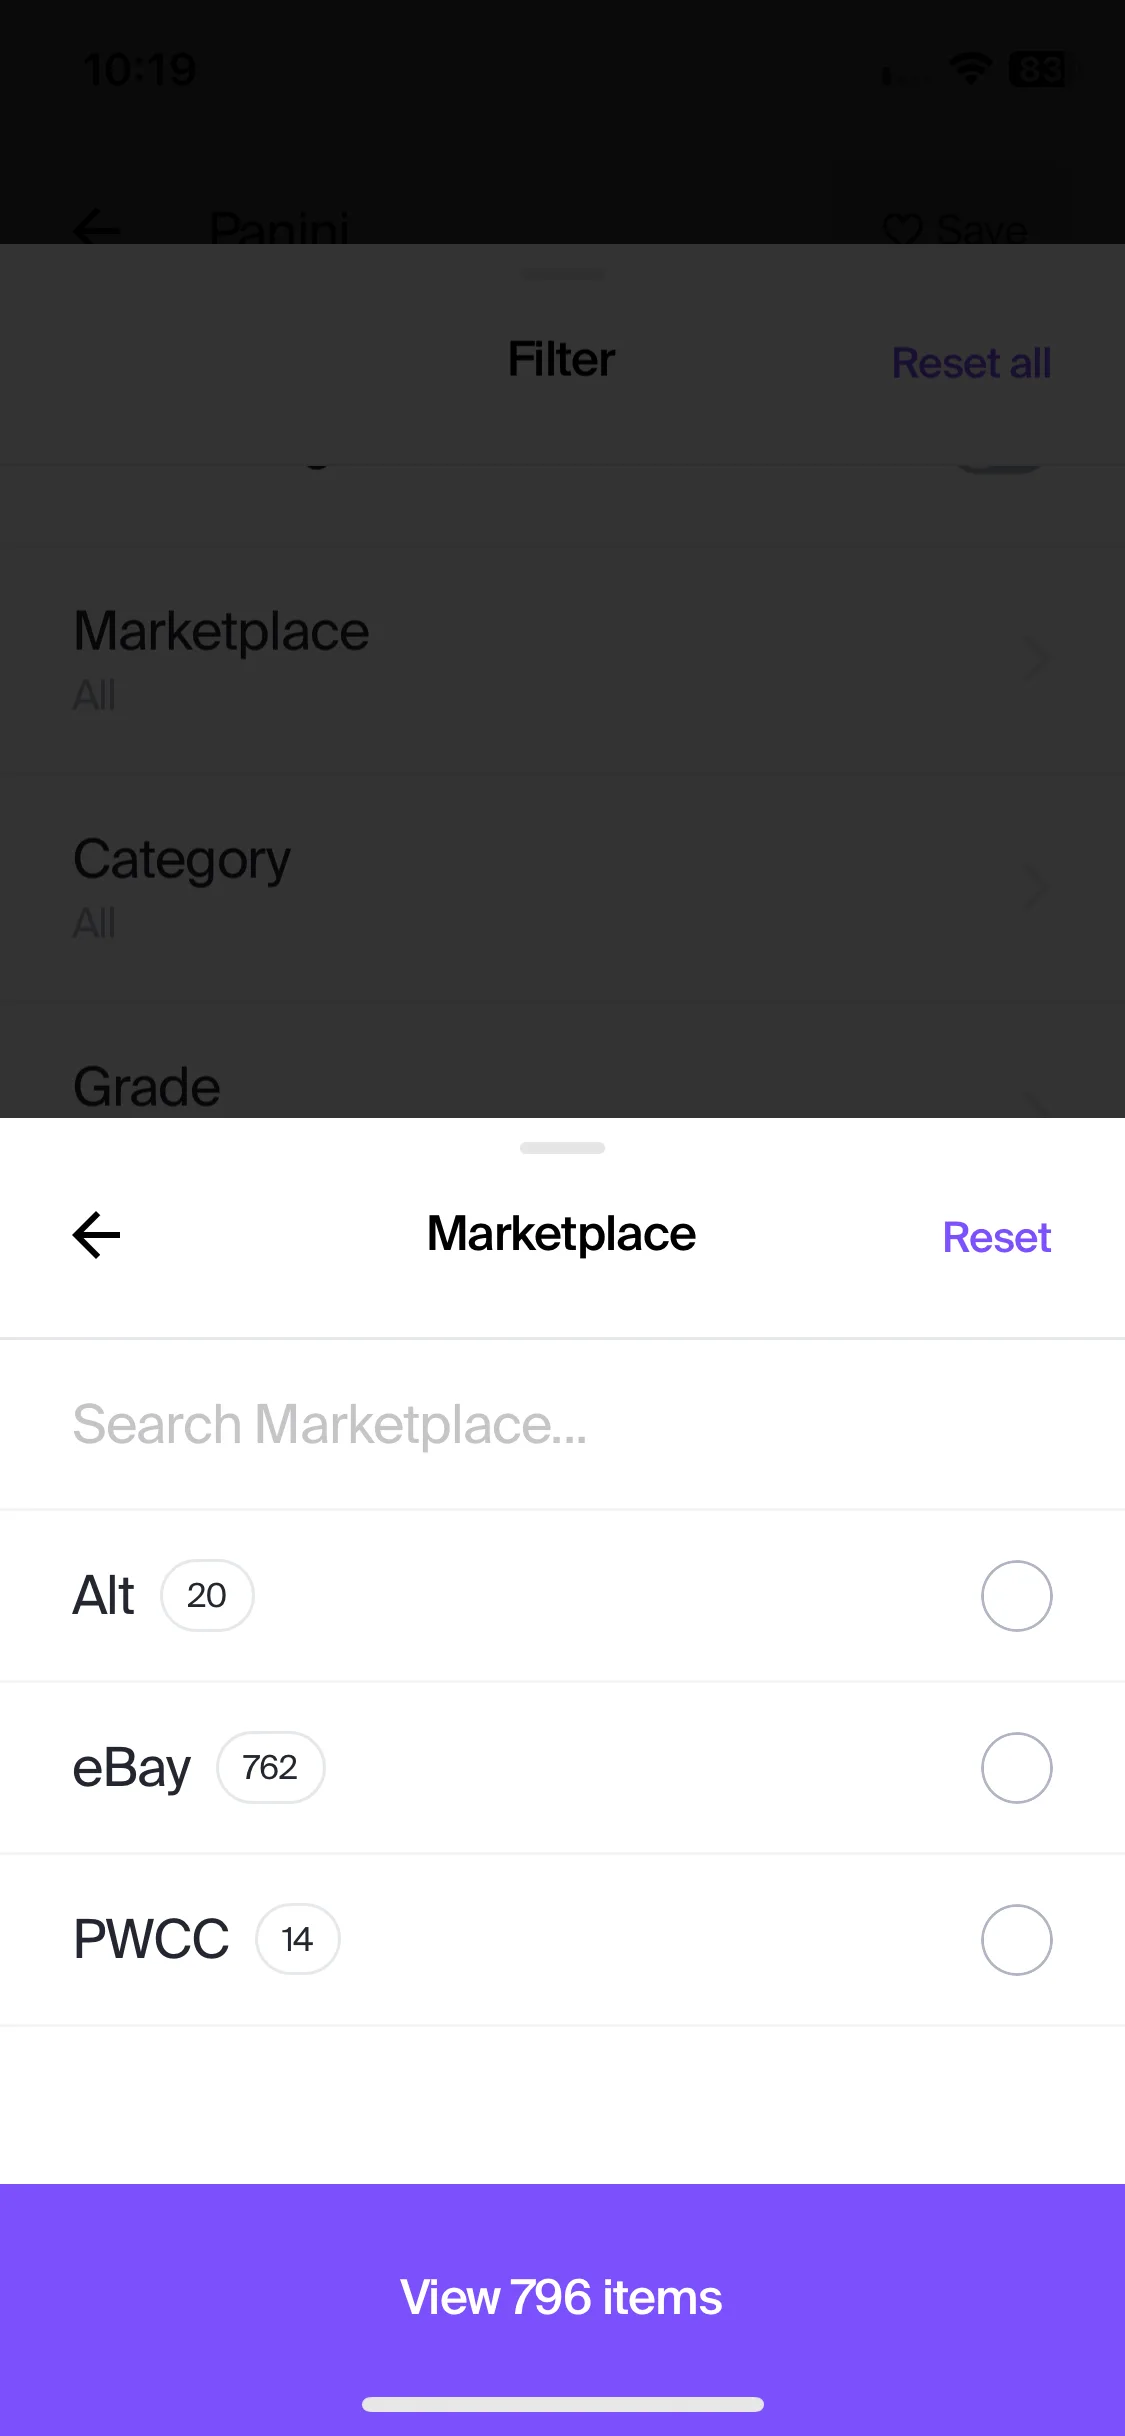Go back from the Marketplace sheet

click(x=97, y=1235)
